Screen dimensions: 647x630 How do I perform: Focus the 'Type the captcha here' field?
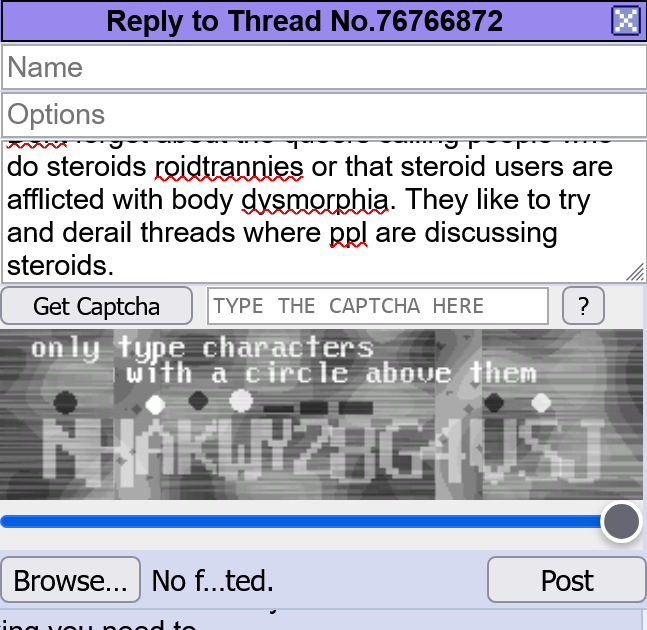click(378, 306)
